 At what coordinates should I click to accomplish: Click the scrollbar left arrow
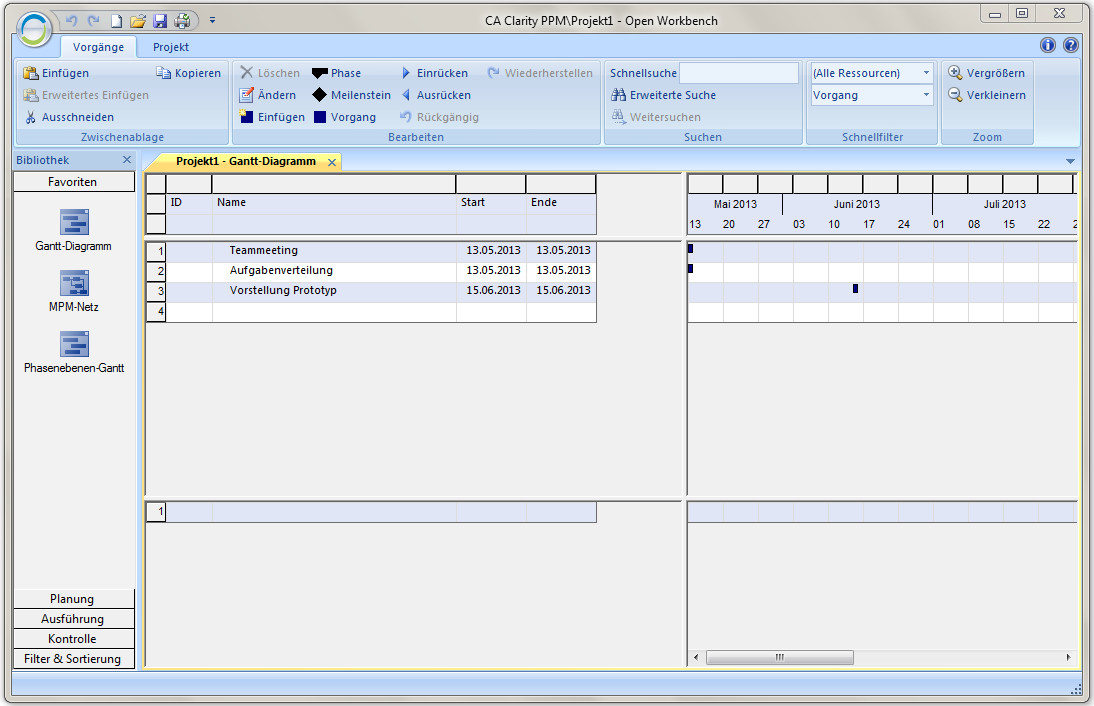coord(696,657)
